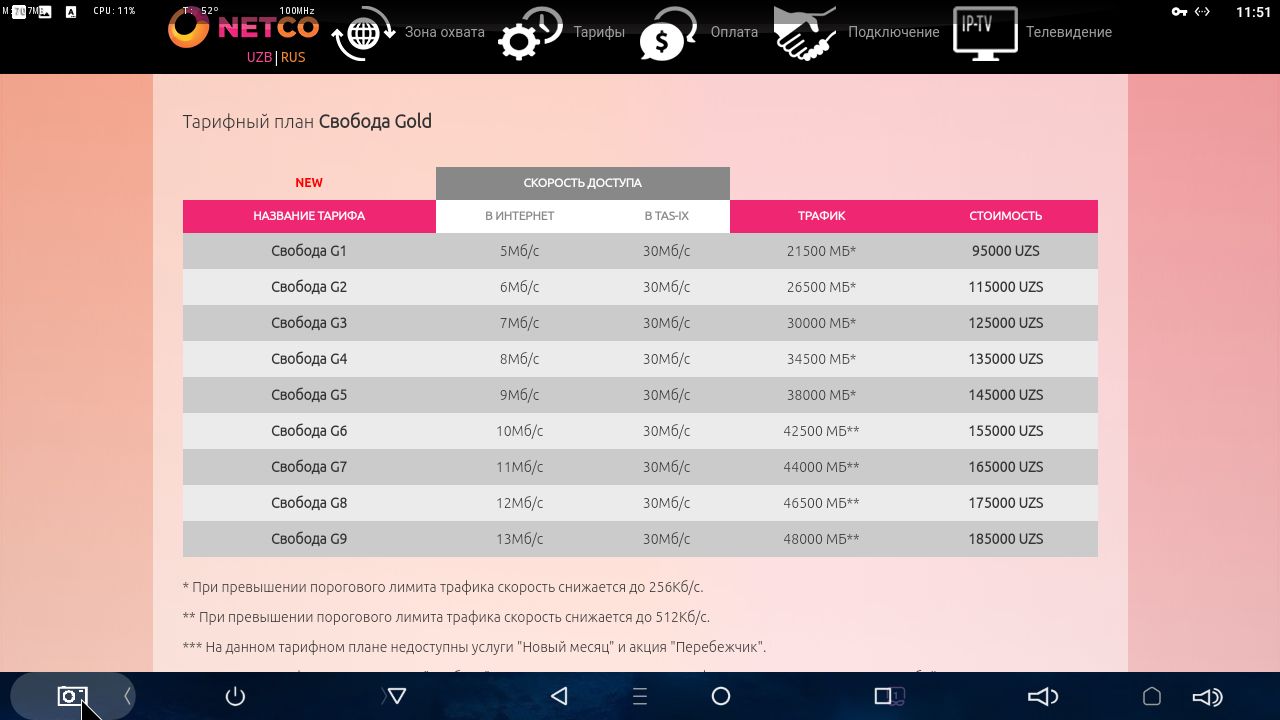
Task: Select the Свобода G7 tariff name
Action: 309,467
